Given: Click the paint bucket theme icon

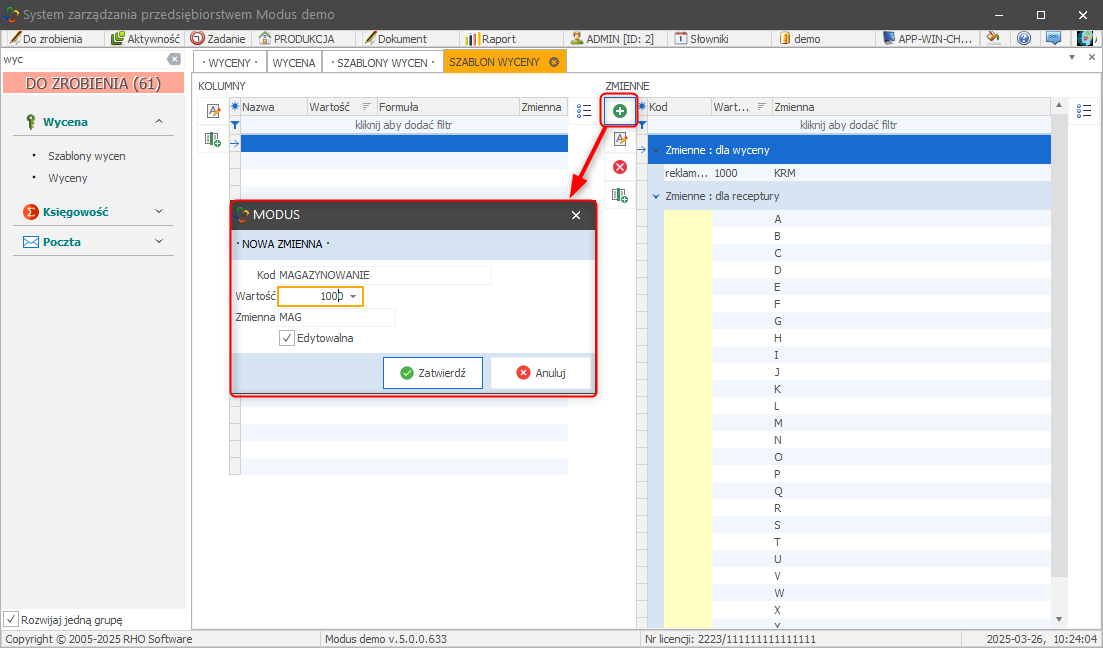Looking at the screenshot, I should [x=993, y=39].
